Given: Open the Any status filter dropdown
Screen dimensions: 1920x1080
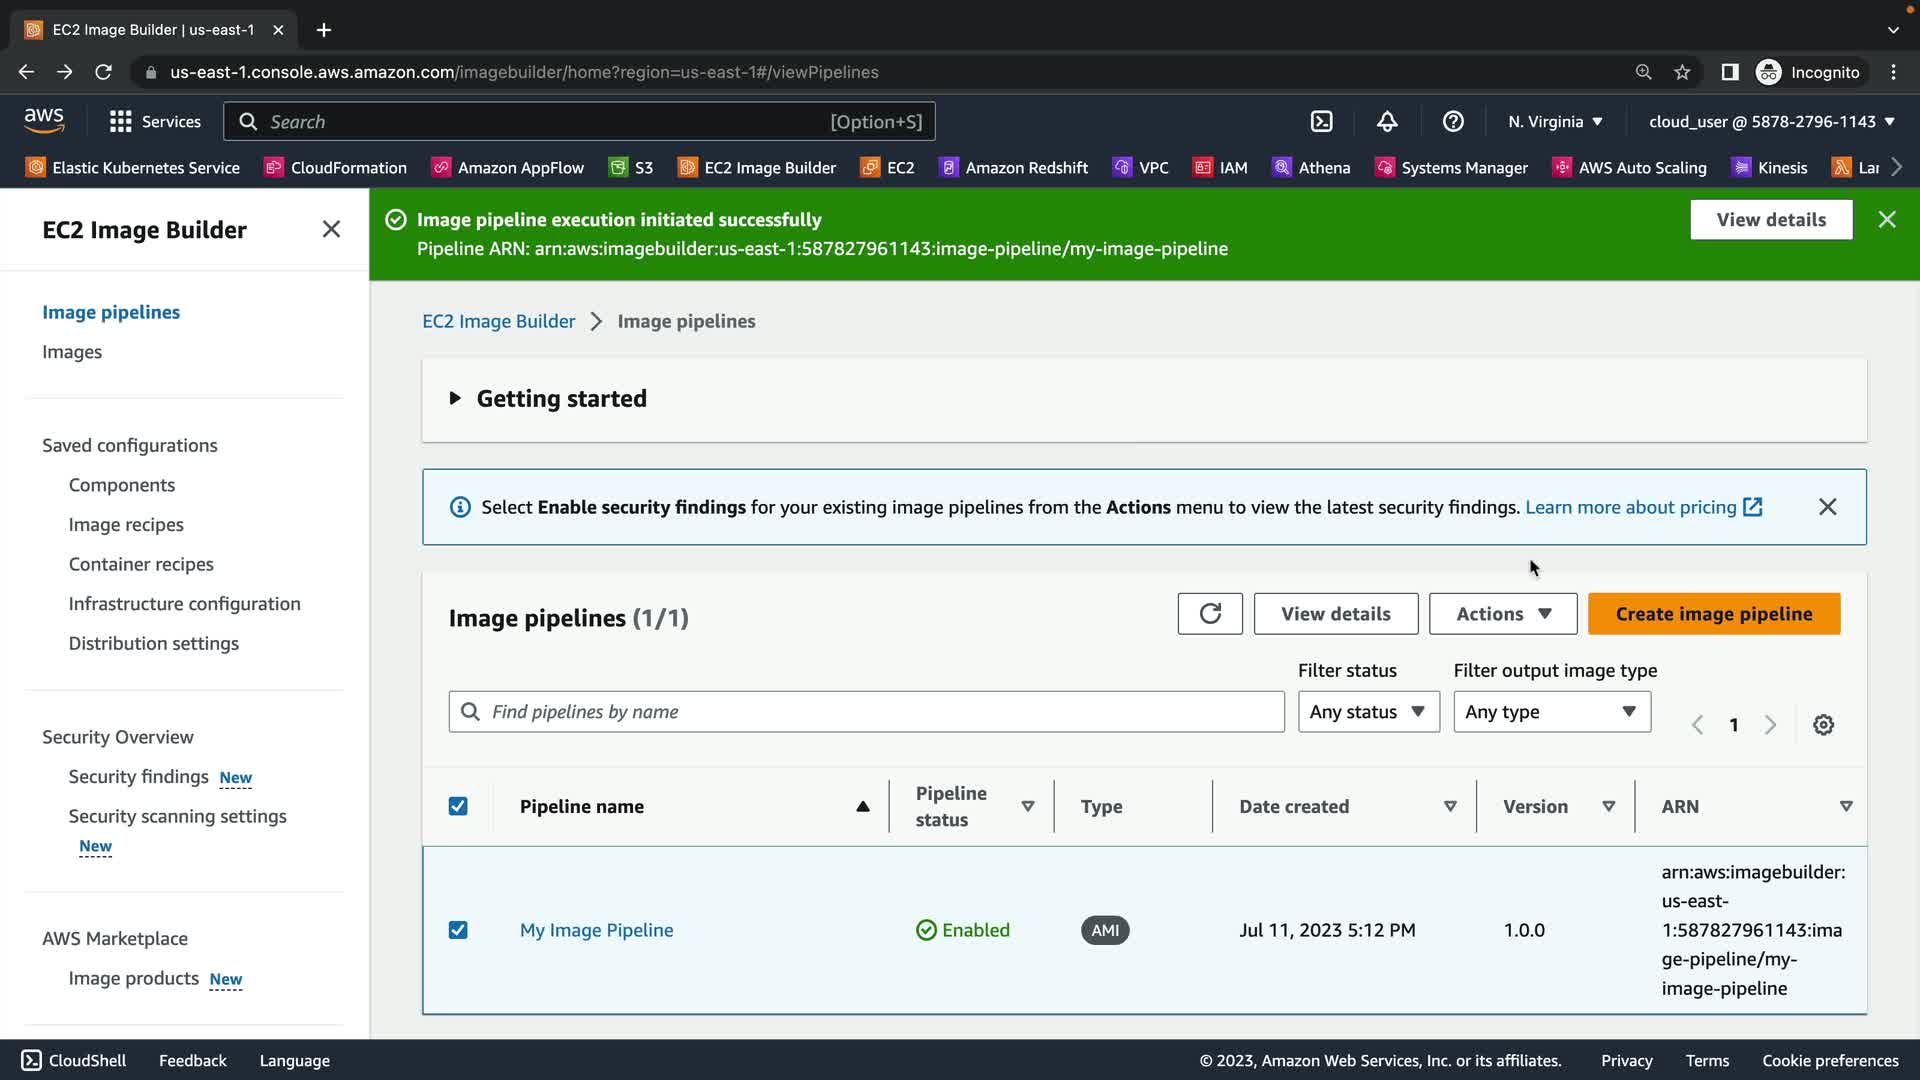Looking at the screenshot, I should [1368, 712].
